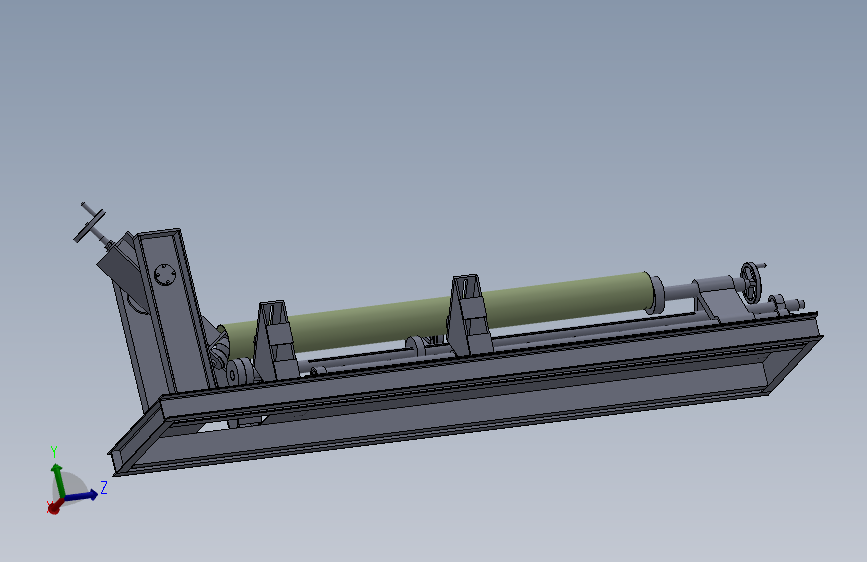Image resolution: width=867 pixels, height=562 pixels.
Task: Select the middle A-frame roller support
Action: point(469,315)
